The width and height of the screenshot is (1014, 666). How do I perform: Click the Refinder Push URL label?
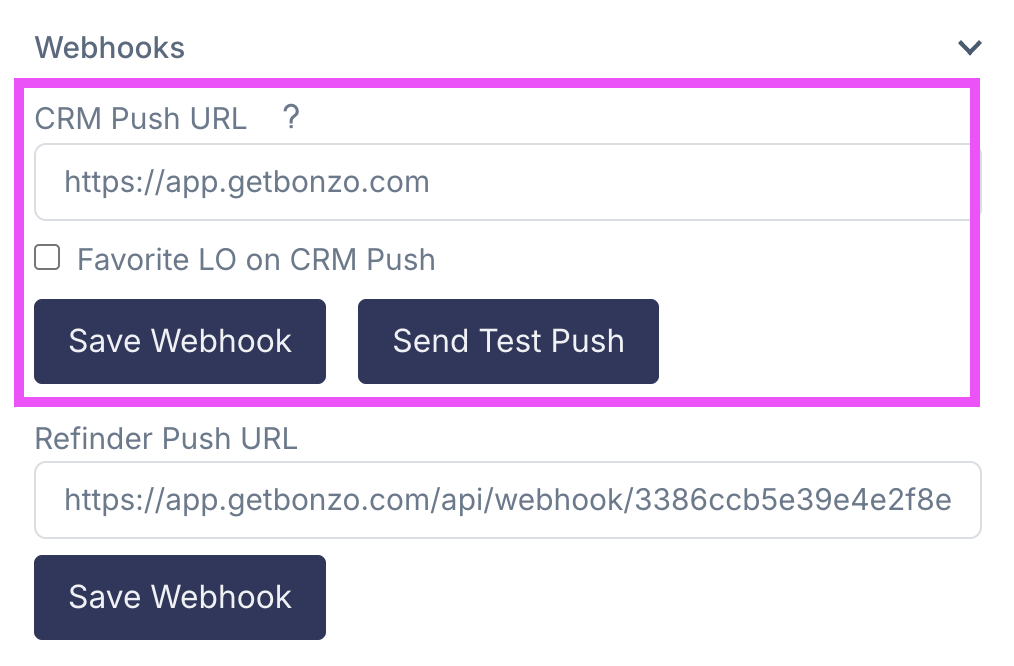(x=166, y=439)
